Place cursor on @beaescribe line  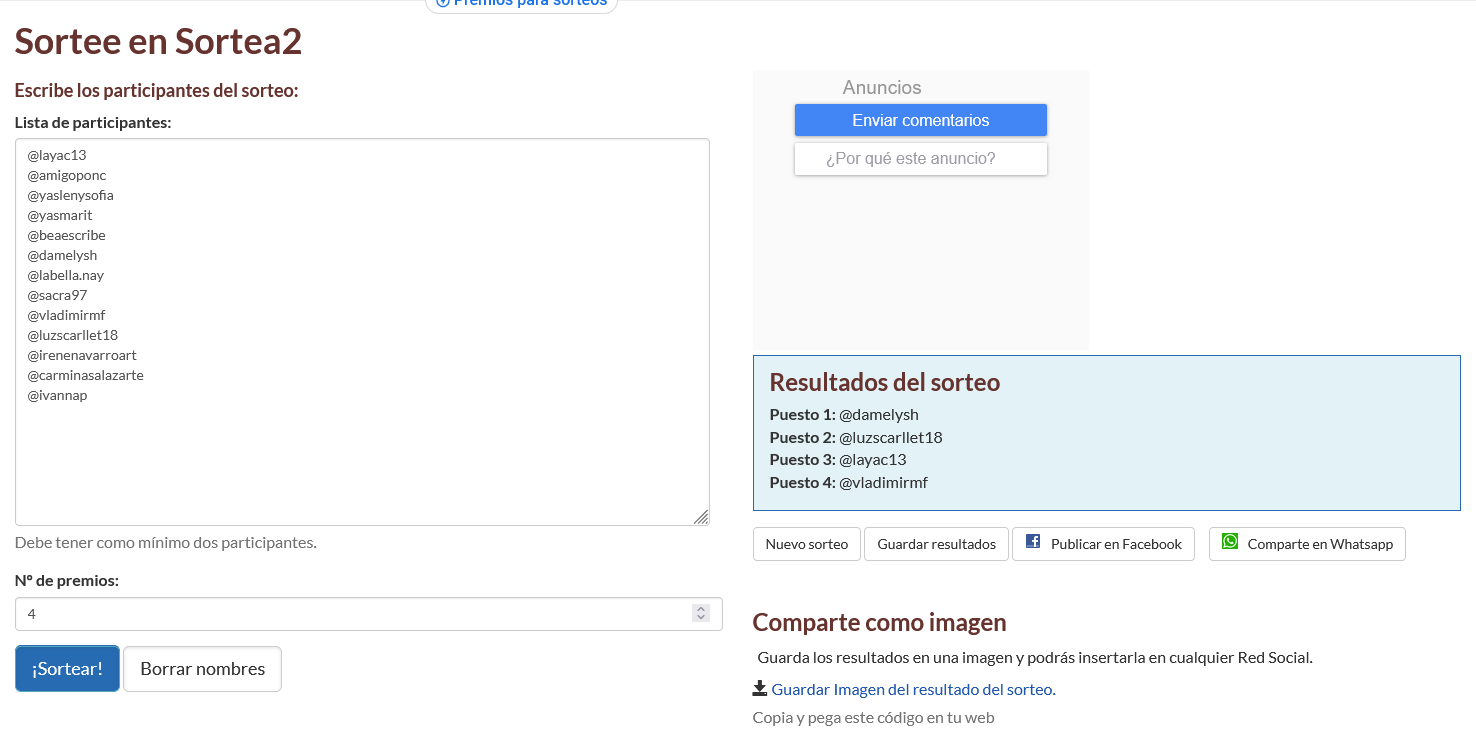(x=66, y=235)
